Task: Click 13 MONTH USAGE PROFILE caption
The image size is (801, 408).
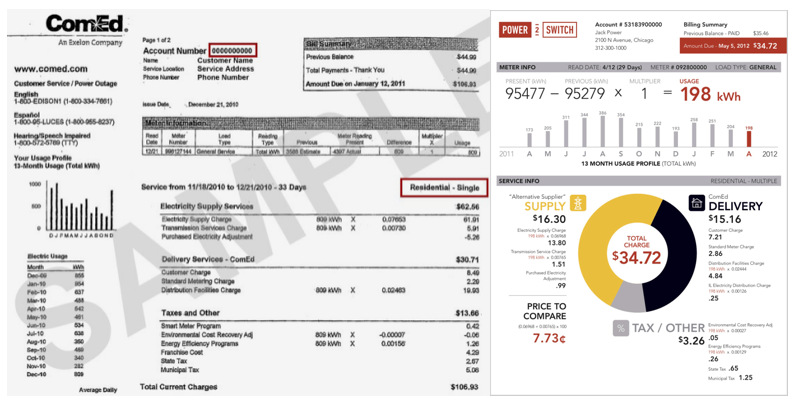Action: [x=639, y=164]
